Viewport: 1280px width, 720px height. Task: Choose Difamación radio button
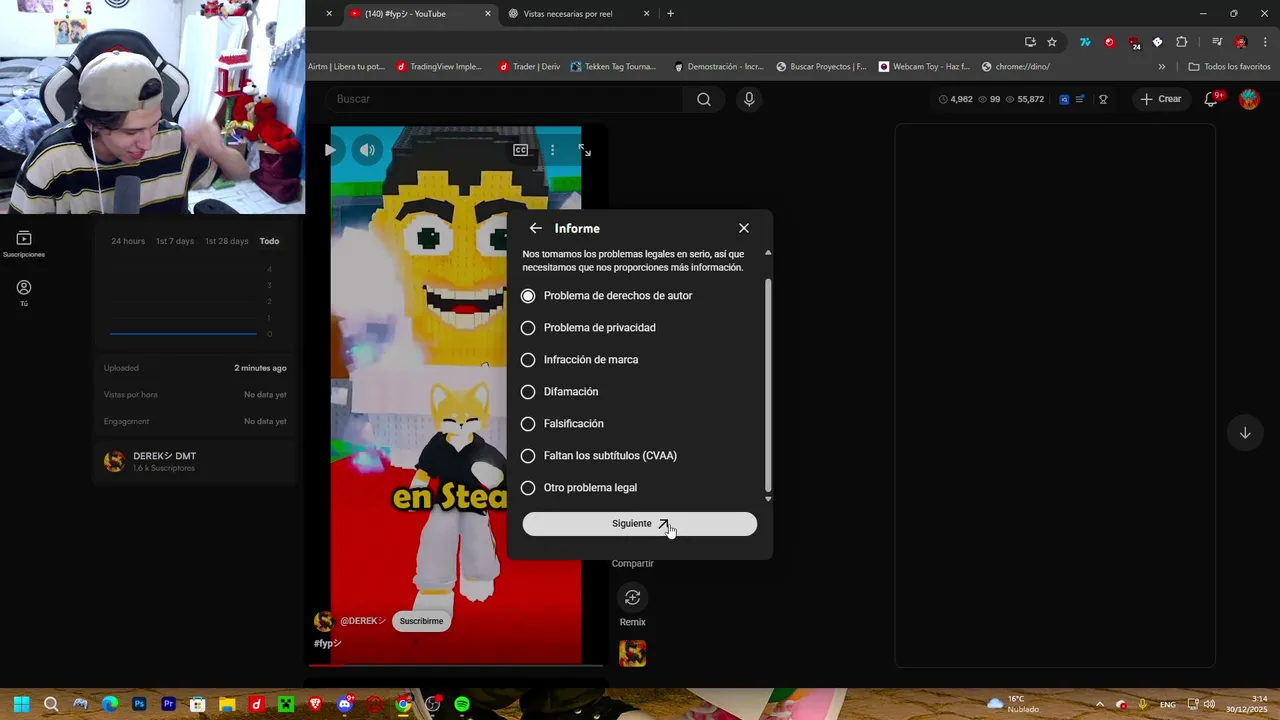point(528,392)
